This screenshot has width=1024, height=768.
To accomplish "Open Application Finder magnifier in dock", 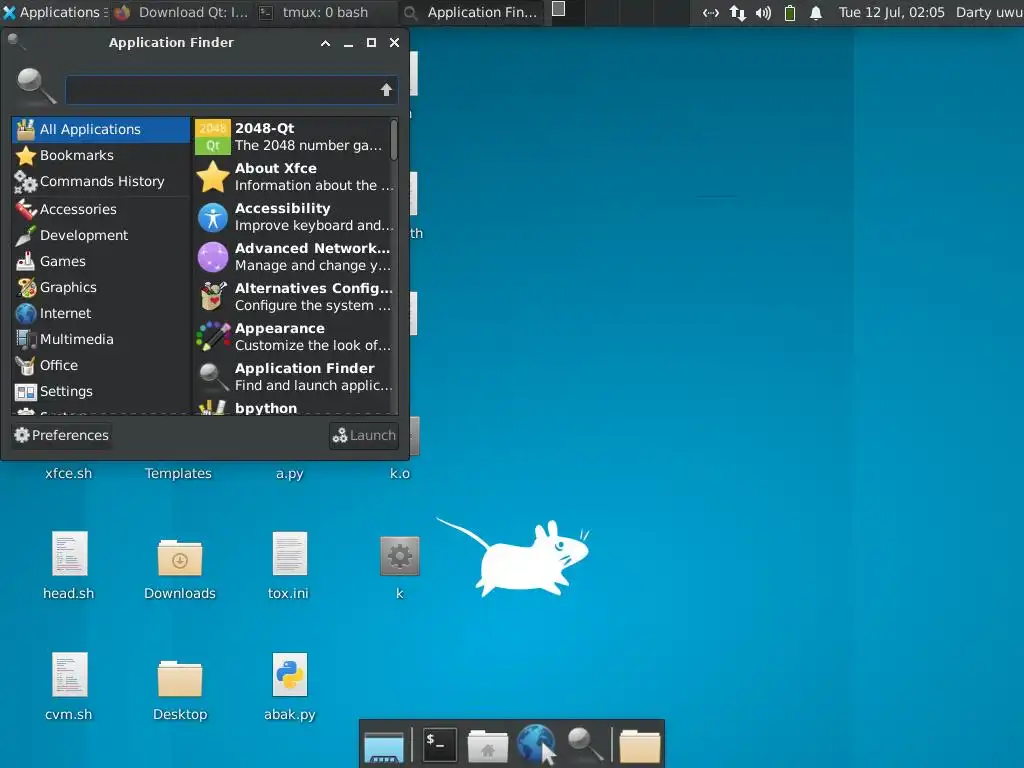I will click(584, 744).
